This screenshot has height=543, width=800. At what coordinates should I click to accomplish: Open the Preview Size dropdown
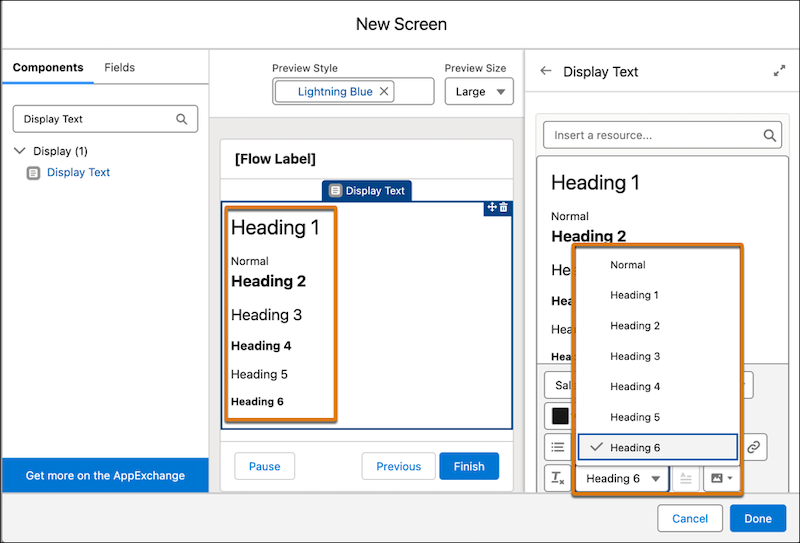tap(478, 92)
